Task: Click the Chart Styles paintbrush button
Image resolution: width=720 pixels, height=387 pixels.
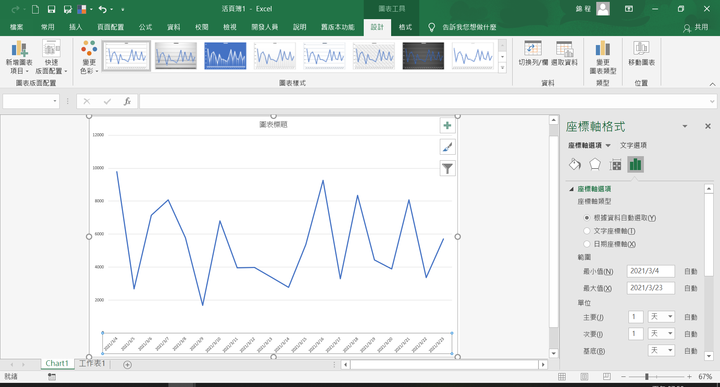Action: 447,147
